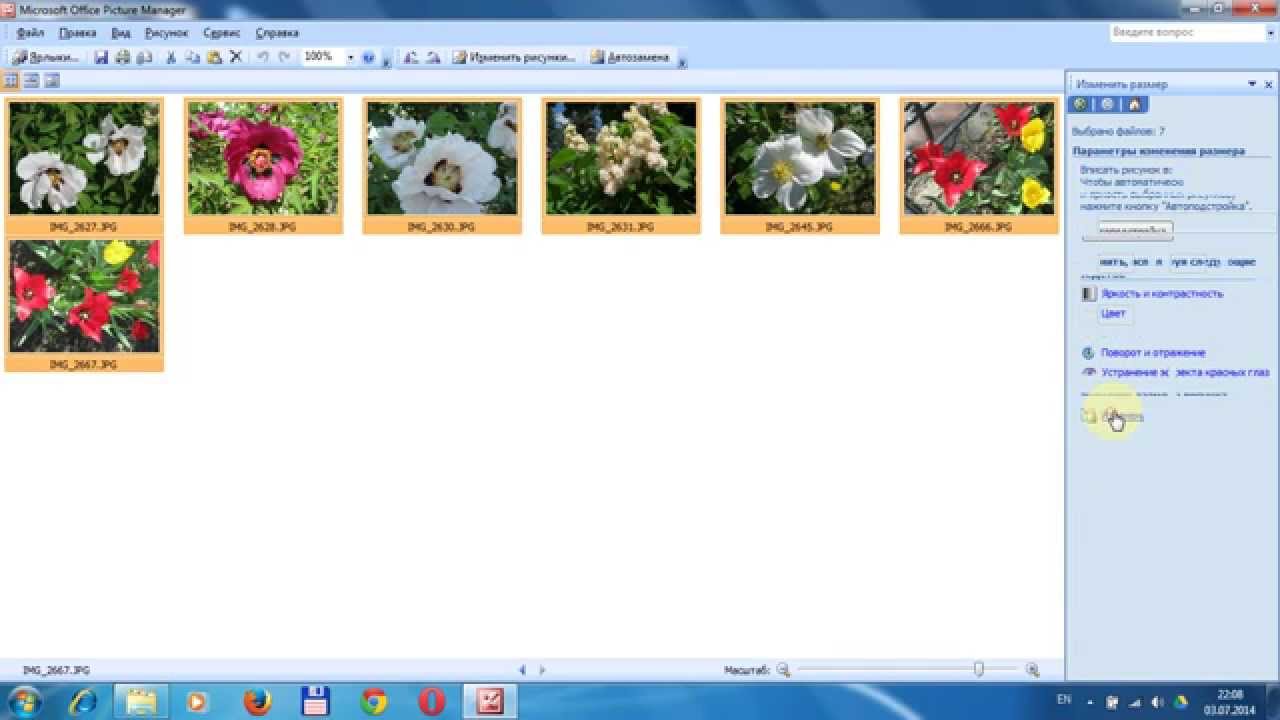Click the Brightness and contrast icon
Image resolution: width=1280 pixels, height=720 pixels.
click(1090, 294)
